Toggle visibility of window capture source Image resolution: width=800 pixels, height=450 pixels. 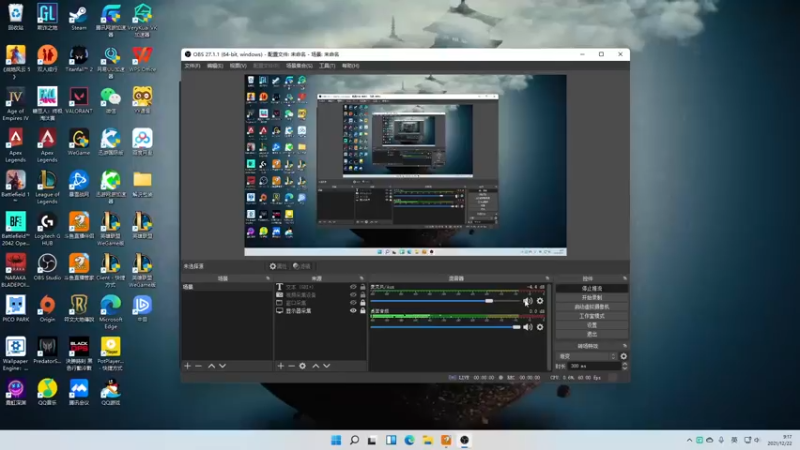[353, 303]
